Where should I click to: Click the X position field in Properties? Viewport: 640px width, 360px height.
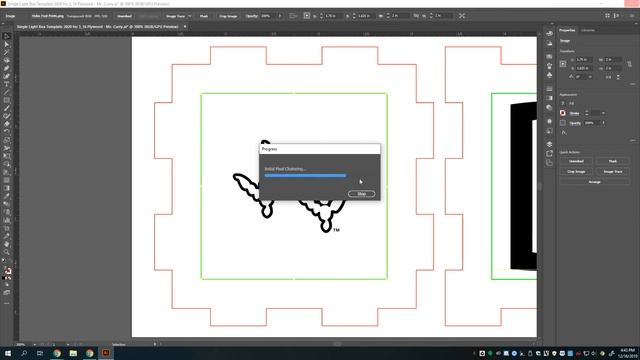click(585, 60)
